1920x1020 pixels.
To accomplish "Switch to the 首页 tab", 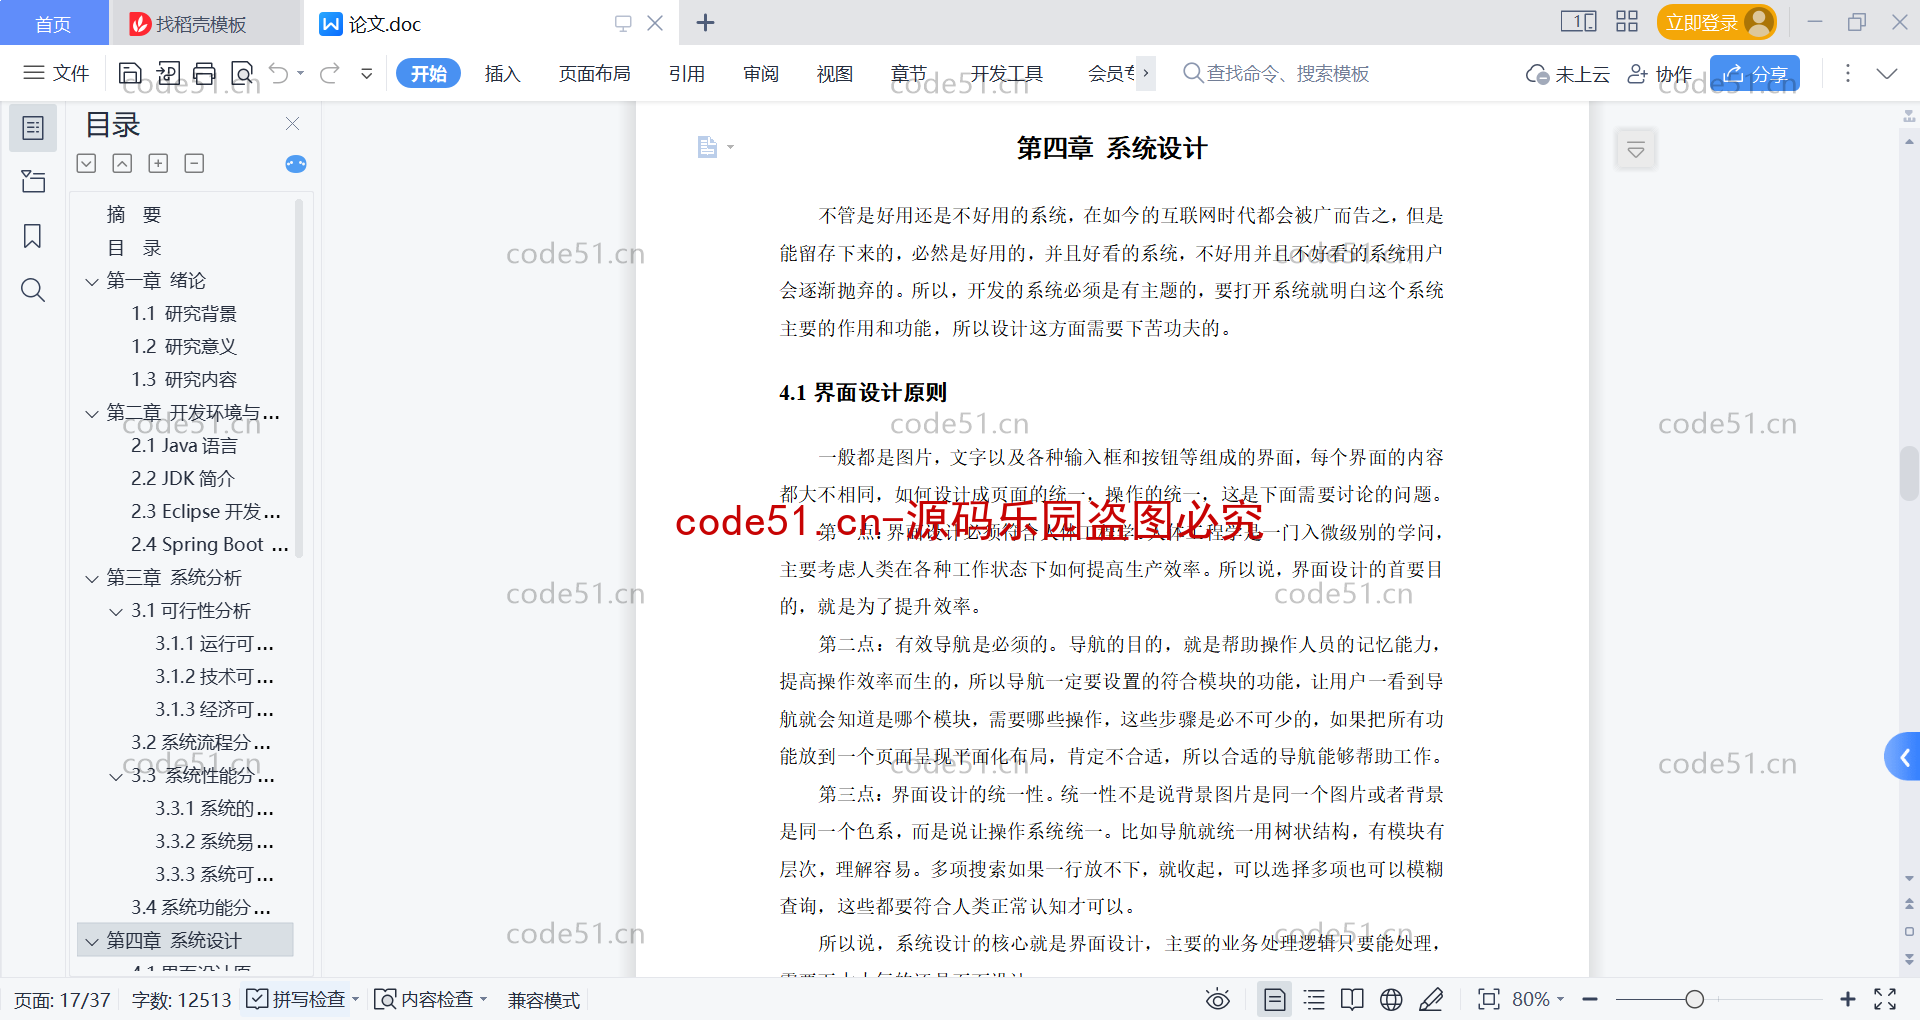I will tap(53, 23).
